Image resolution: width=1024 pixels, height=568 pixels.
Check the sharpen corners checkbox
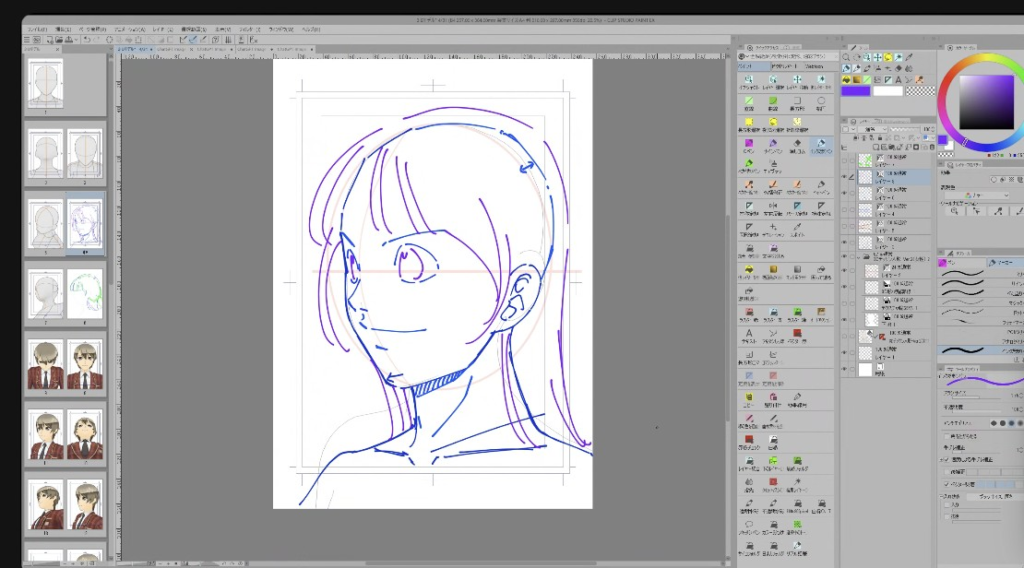pyautogui.click(x=947, y=436)
